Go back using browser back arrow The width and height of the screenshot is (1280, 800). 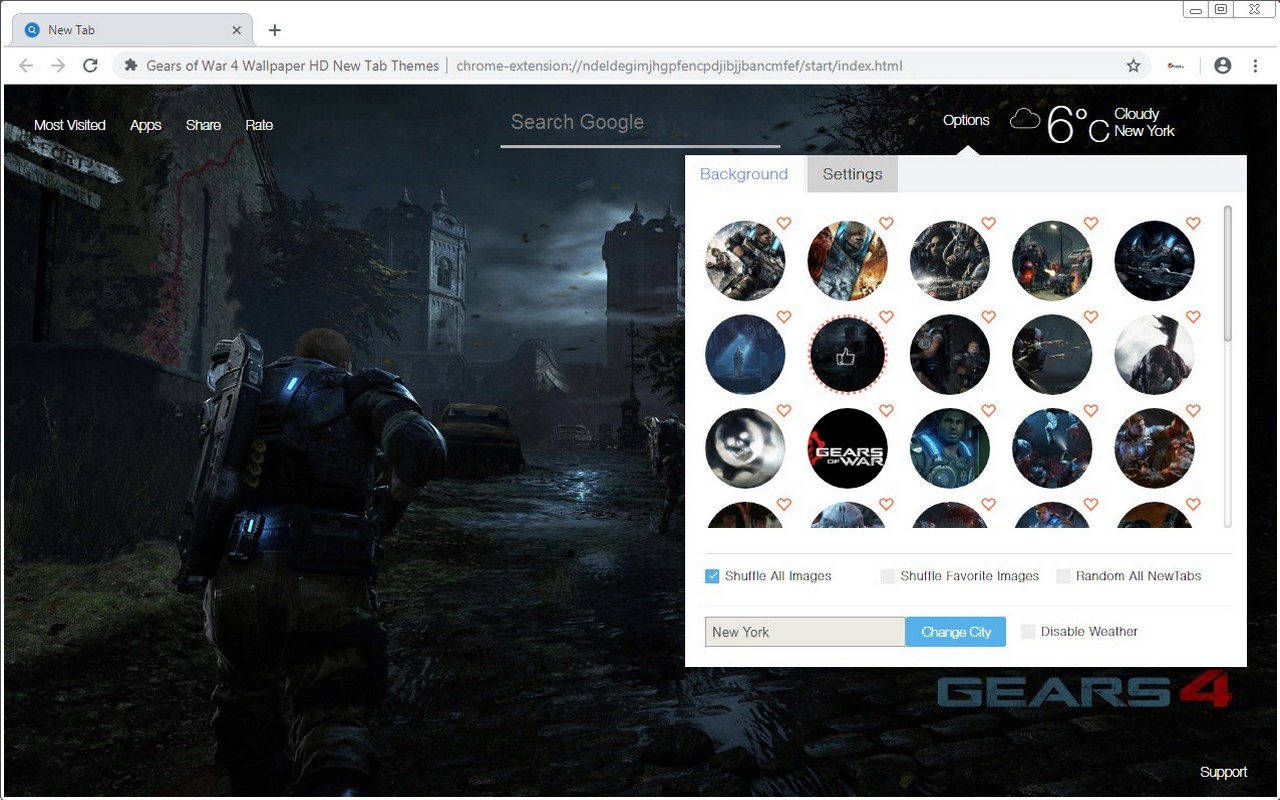26,66
